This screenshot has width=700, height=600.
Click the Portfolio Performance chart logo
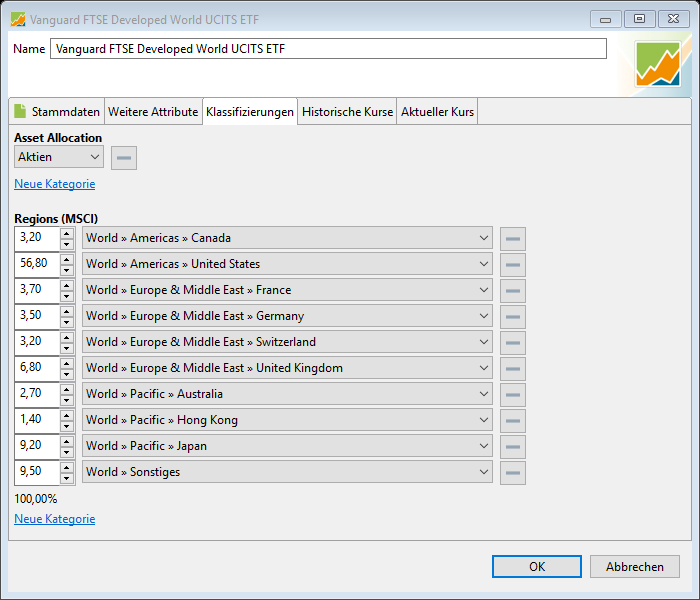point(658,64)
